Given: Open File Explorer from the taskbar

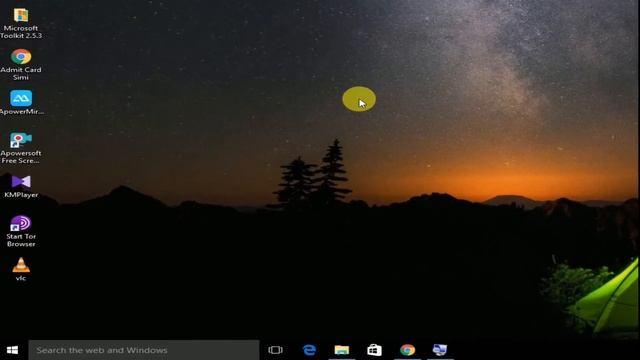Looking at the screenshot, I should tap(342, 350).
